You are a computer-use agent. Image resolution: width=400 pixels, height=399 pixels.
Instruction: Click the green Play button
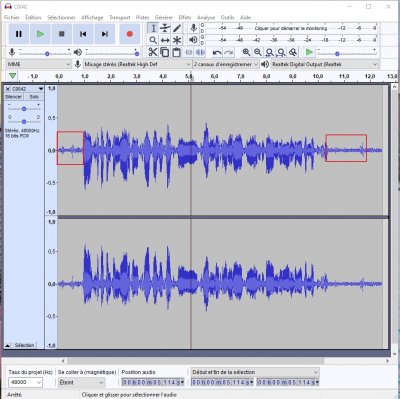pos(40,34)
